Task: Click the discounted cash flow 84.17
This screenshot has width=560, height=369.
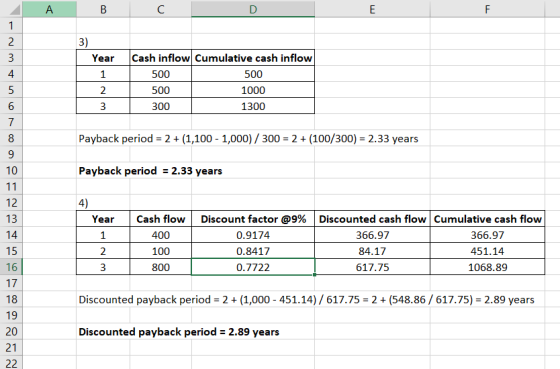Action: 372,251
